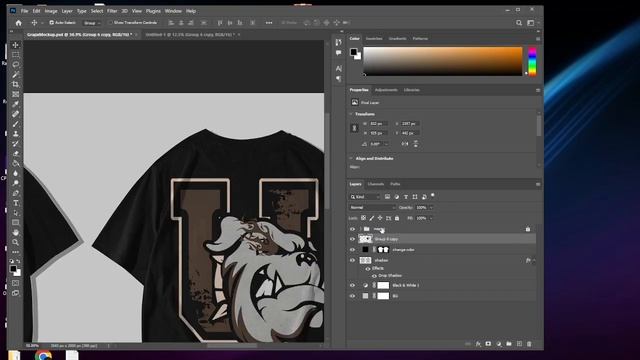Select the Rectangular Marquee tool
640x360 pixels.
pos(16,55)
